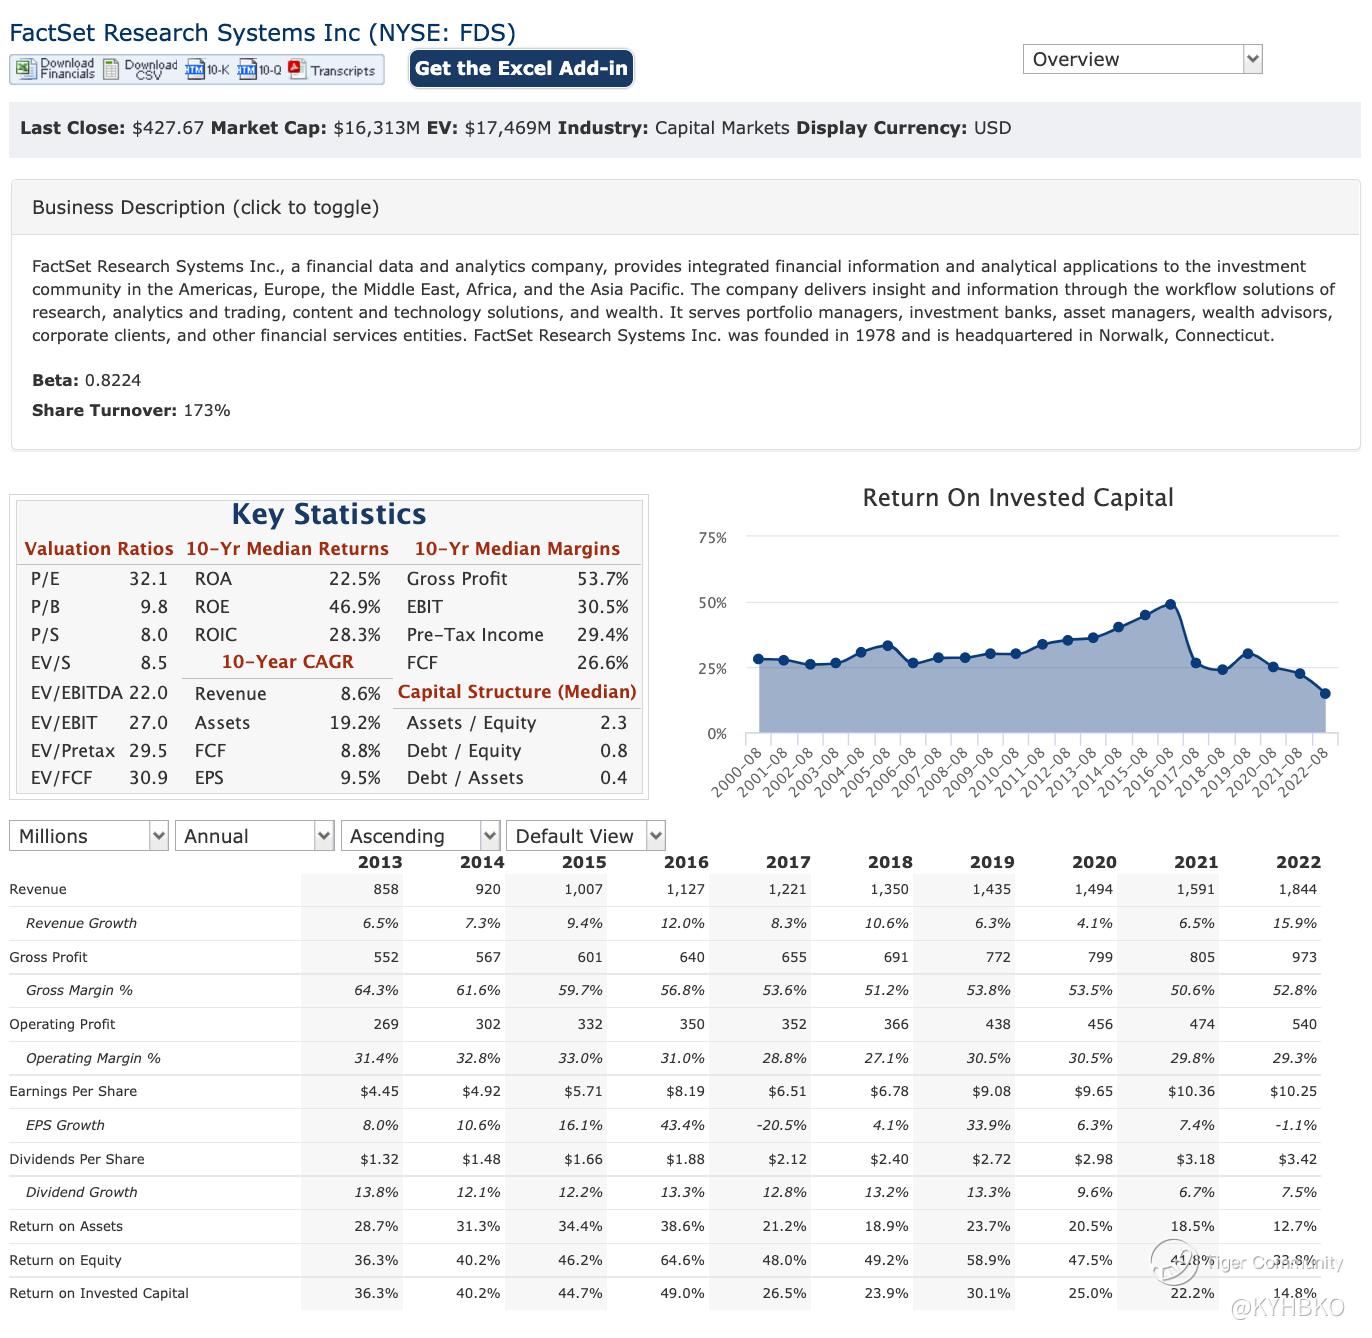1372x1338 pixels.
Task: Open the 10-Q filing icon
Action: [x=247, y=69]
